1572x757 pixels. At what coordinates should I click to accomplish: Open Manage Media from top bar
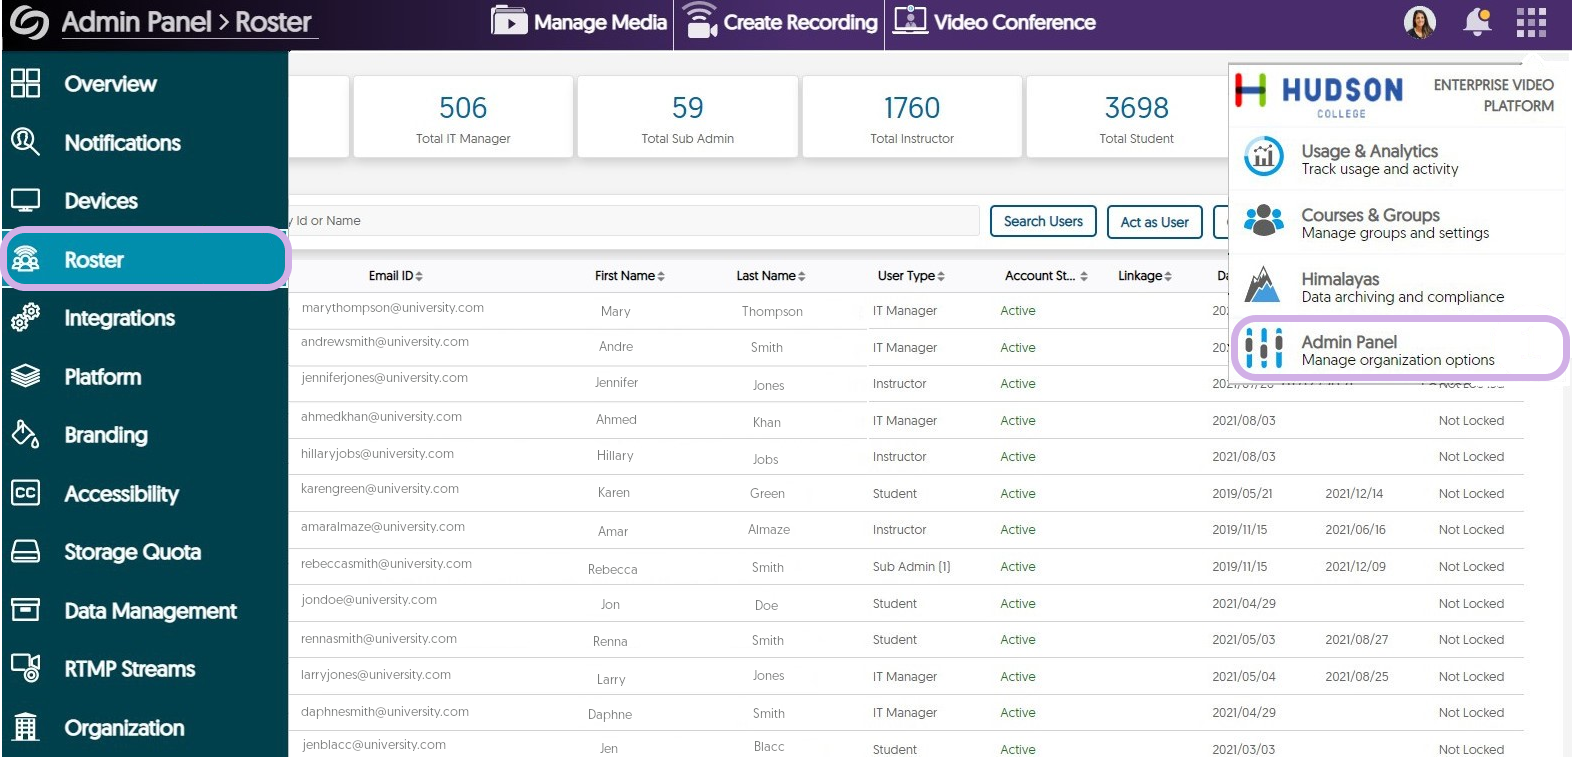click(580, 22)
